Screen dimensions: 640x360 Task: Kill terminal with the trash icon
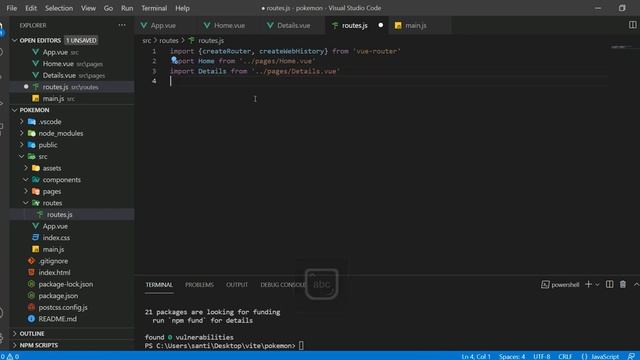tap(623, 284)
